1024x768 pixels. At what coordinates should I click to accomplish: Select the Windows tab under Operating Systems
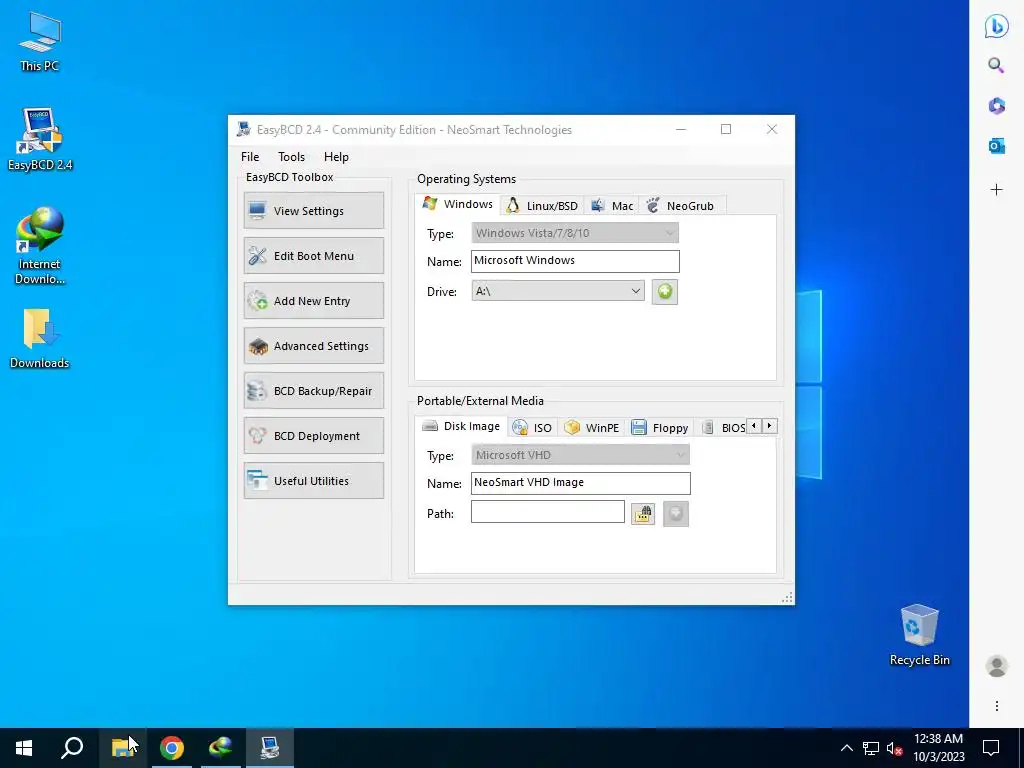(458, 204)
